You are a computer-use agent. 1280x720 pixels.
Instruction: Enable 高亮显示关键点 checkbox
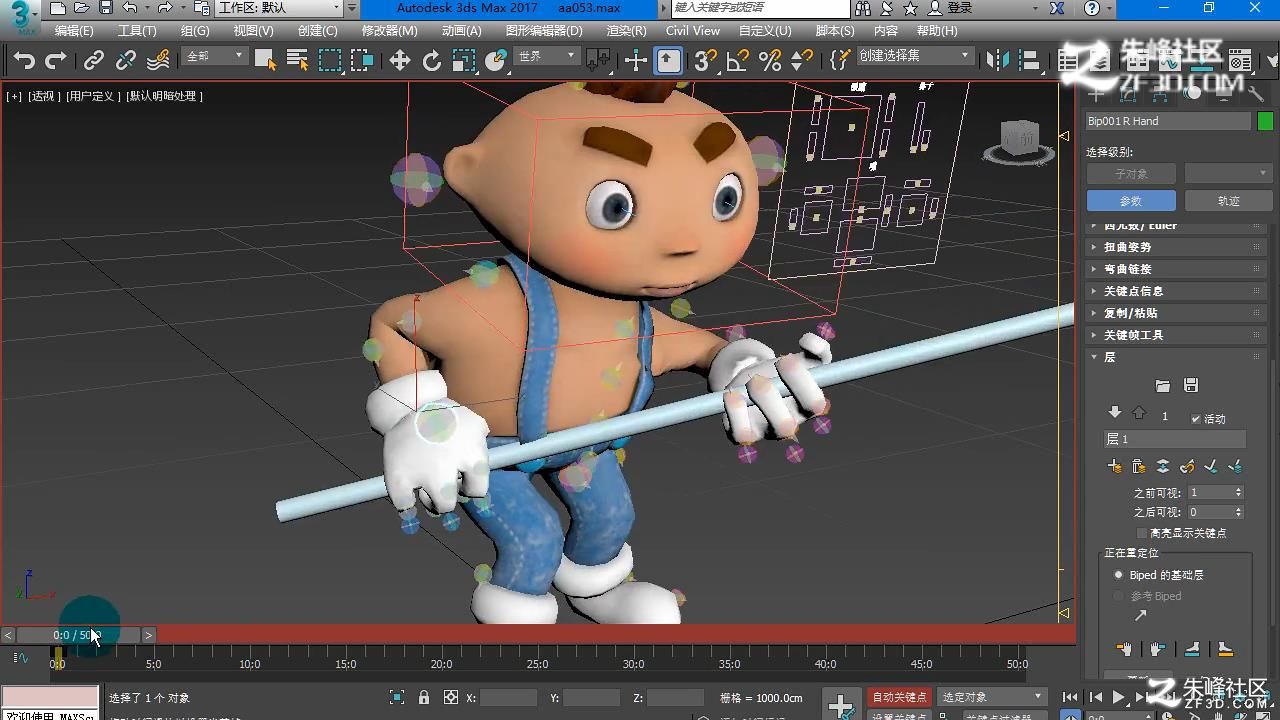pyautogui.click(x=1142, y=533)
